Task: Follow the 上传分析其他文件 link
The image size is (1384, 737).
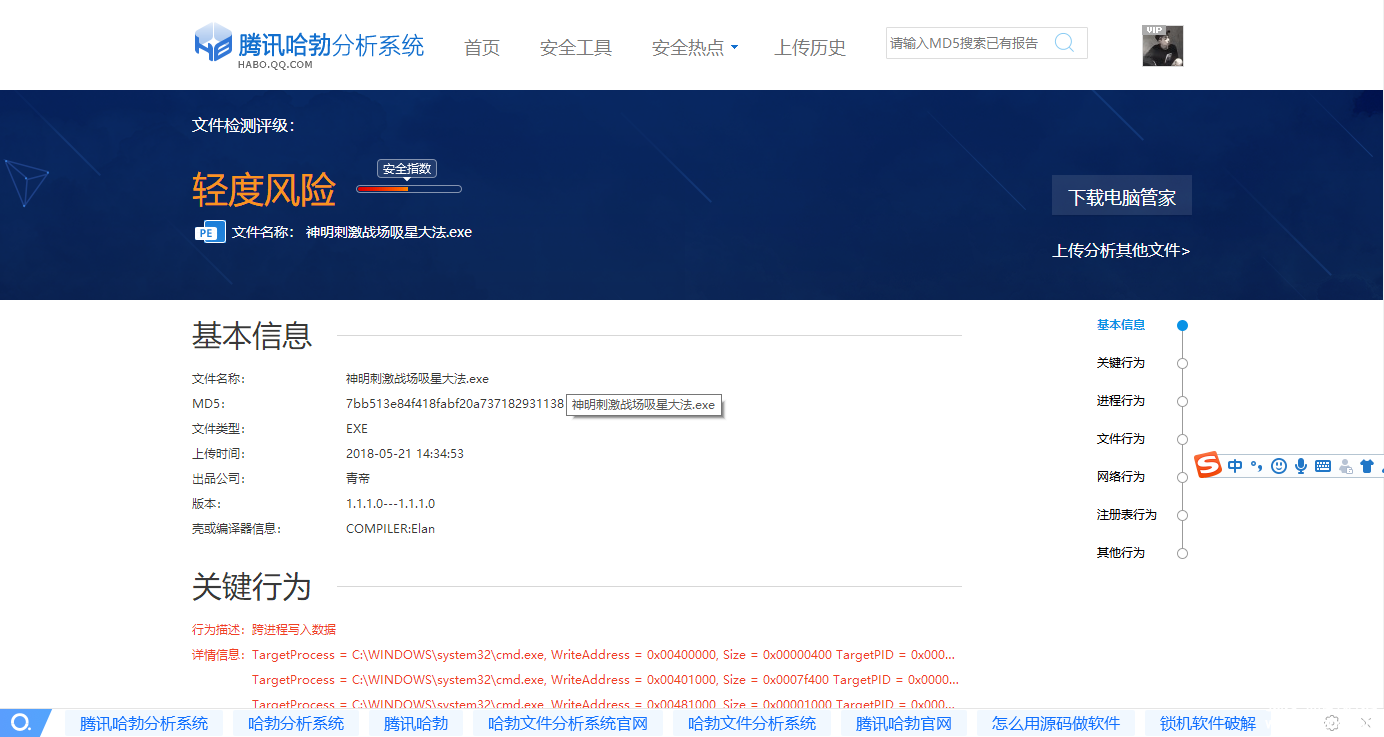Action: (1121, 250)
